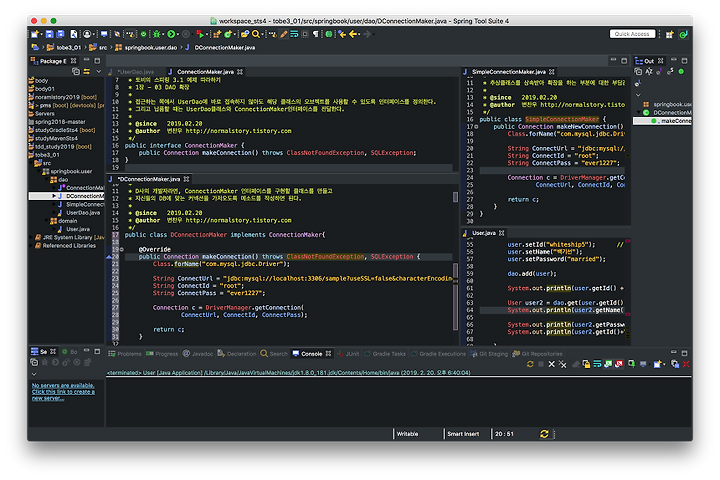
Task: Select UserDao.java in Package Explorer
Action: (83, 213)
